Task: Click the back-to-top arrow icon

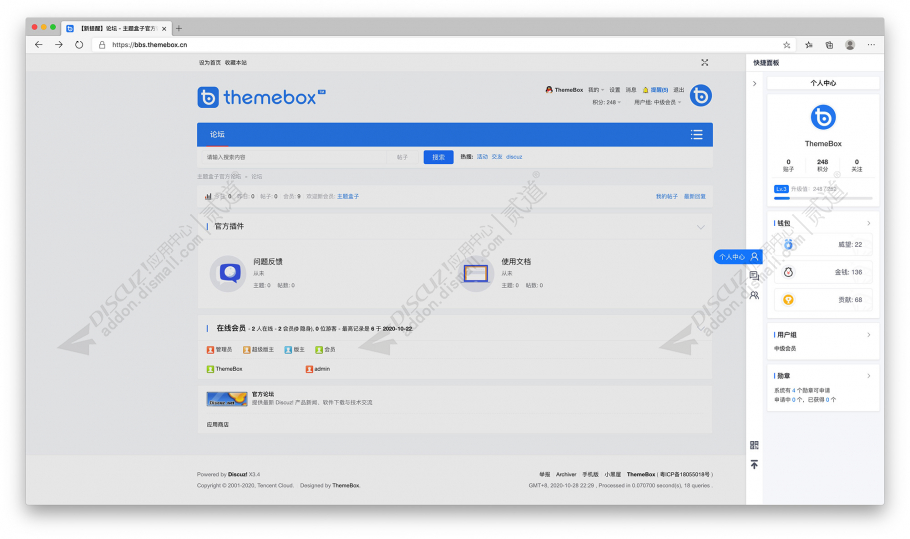Action: 754,465
